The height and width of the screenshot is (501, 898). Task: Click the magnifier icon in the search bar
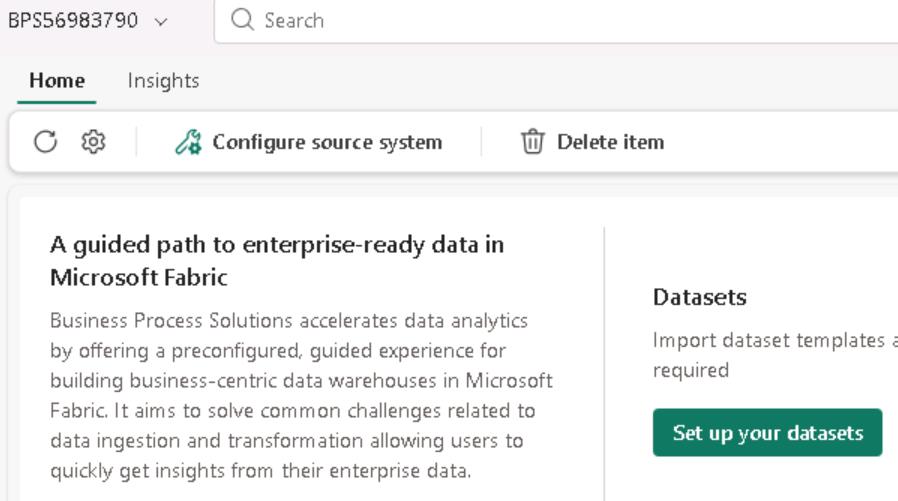242,20
